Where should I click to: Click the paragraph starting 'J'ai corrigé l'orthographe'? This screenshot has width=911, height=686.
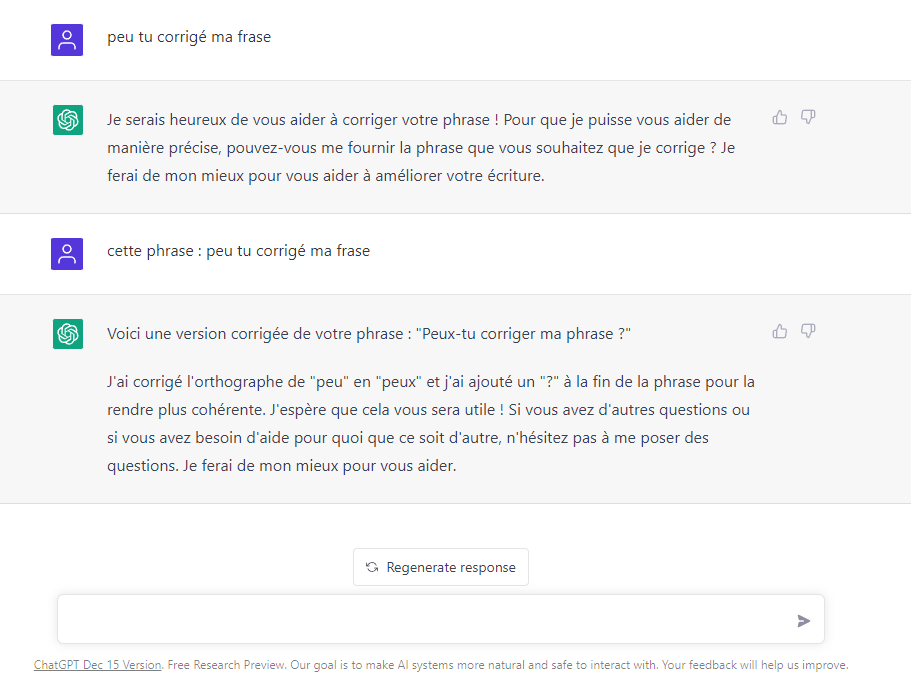(431, 424)
